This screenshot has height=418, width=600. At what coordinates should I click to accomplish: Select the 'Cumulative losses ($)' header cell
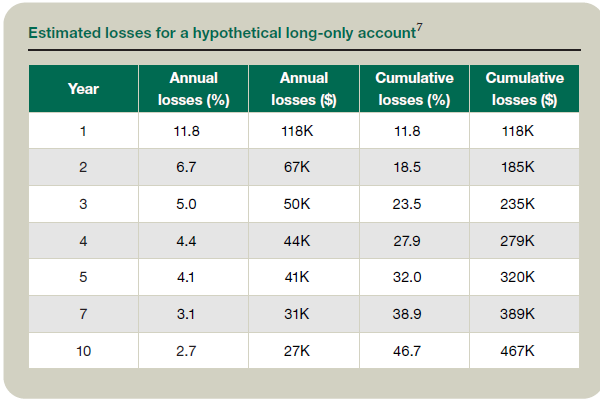coord(524,89)
